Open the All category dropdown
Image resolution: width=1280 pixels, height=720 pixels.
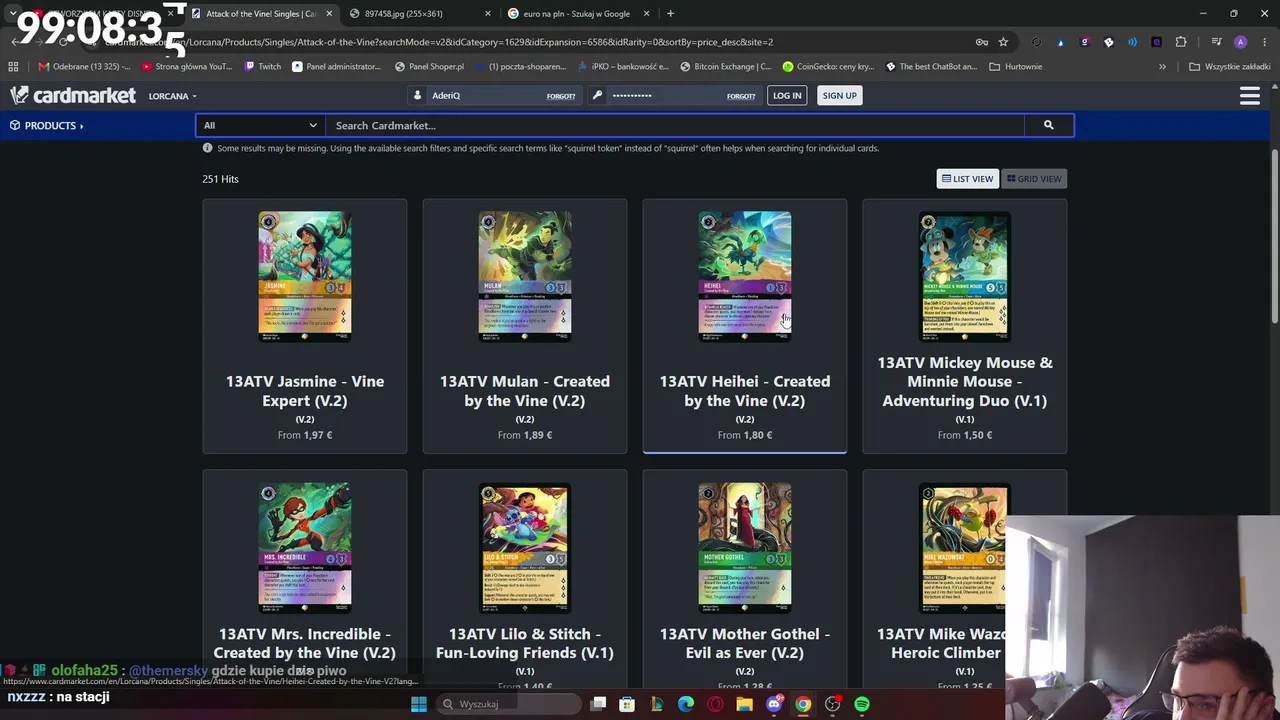260,125
